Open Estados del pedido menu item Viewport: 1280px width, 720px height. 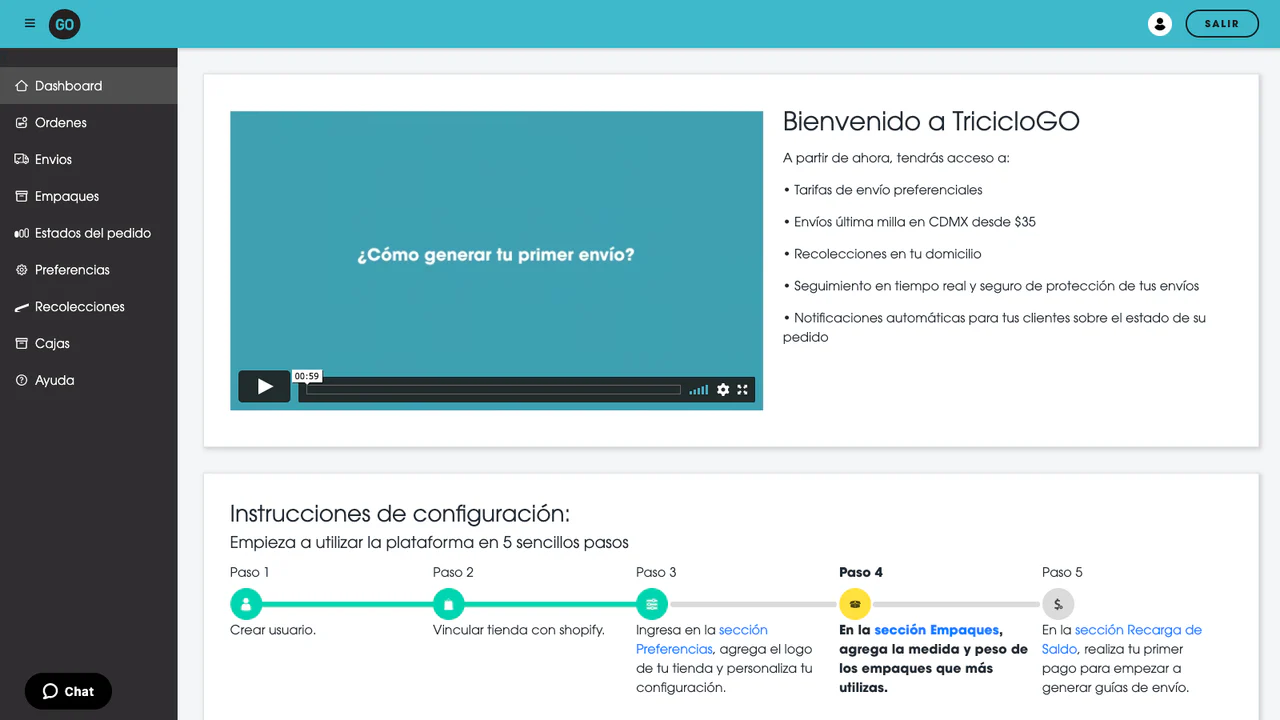click(x=89, y=233)
